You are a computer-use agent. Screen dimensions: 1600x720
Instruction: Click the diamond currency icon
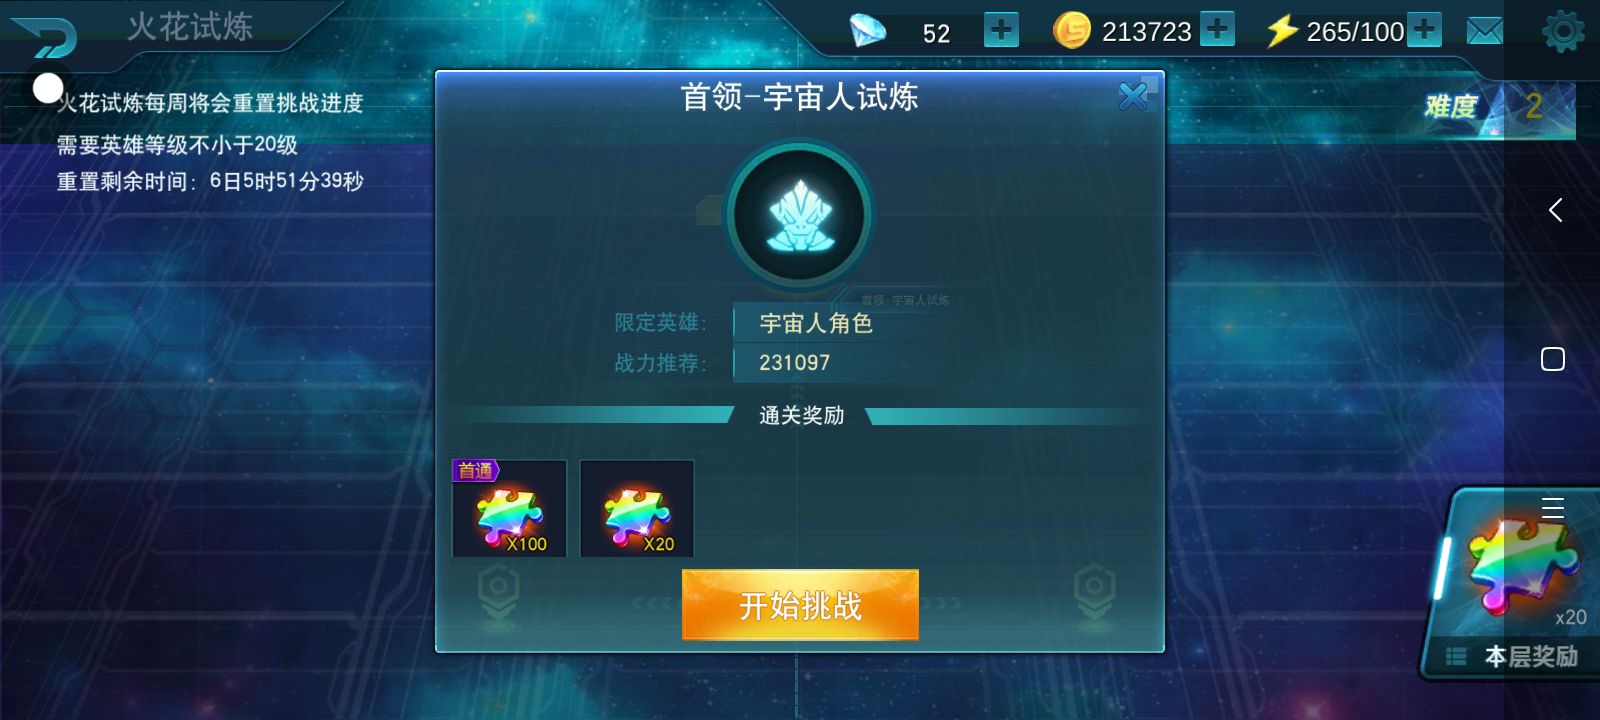(x=867, y=30)
